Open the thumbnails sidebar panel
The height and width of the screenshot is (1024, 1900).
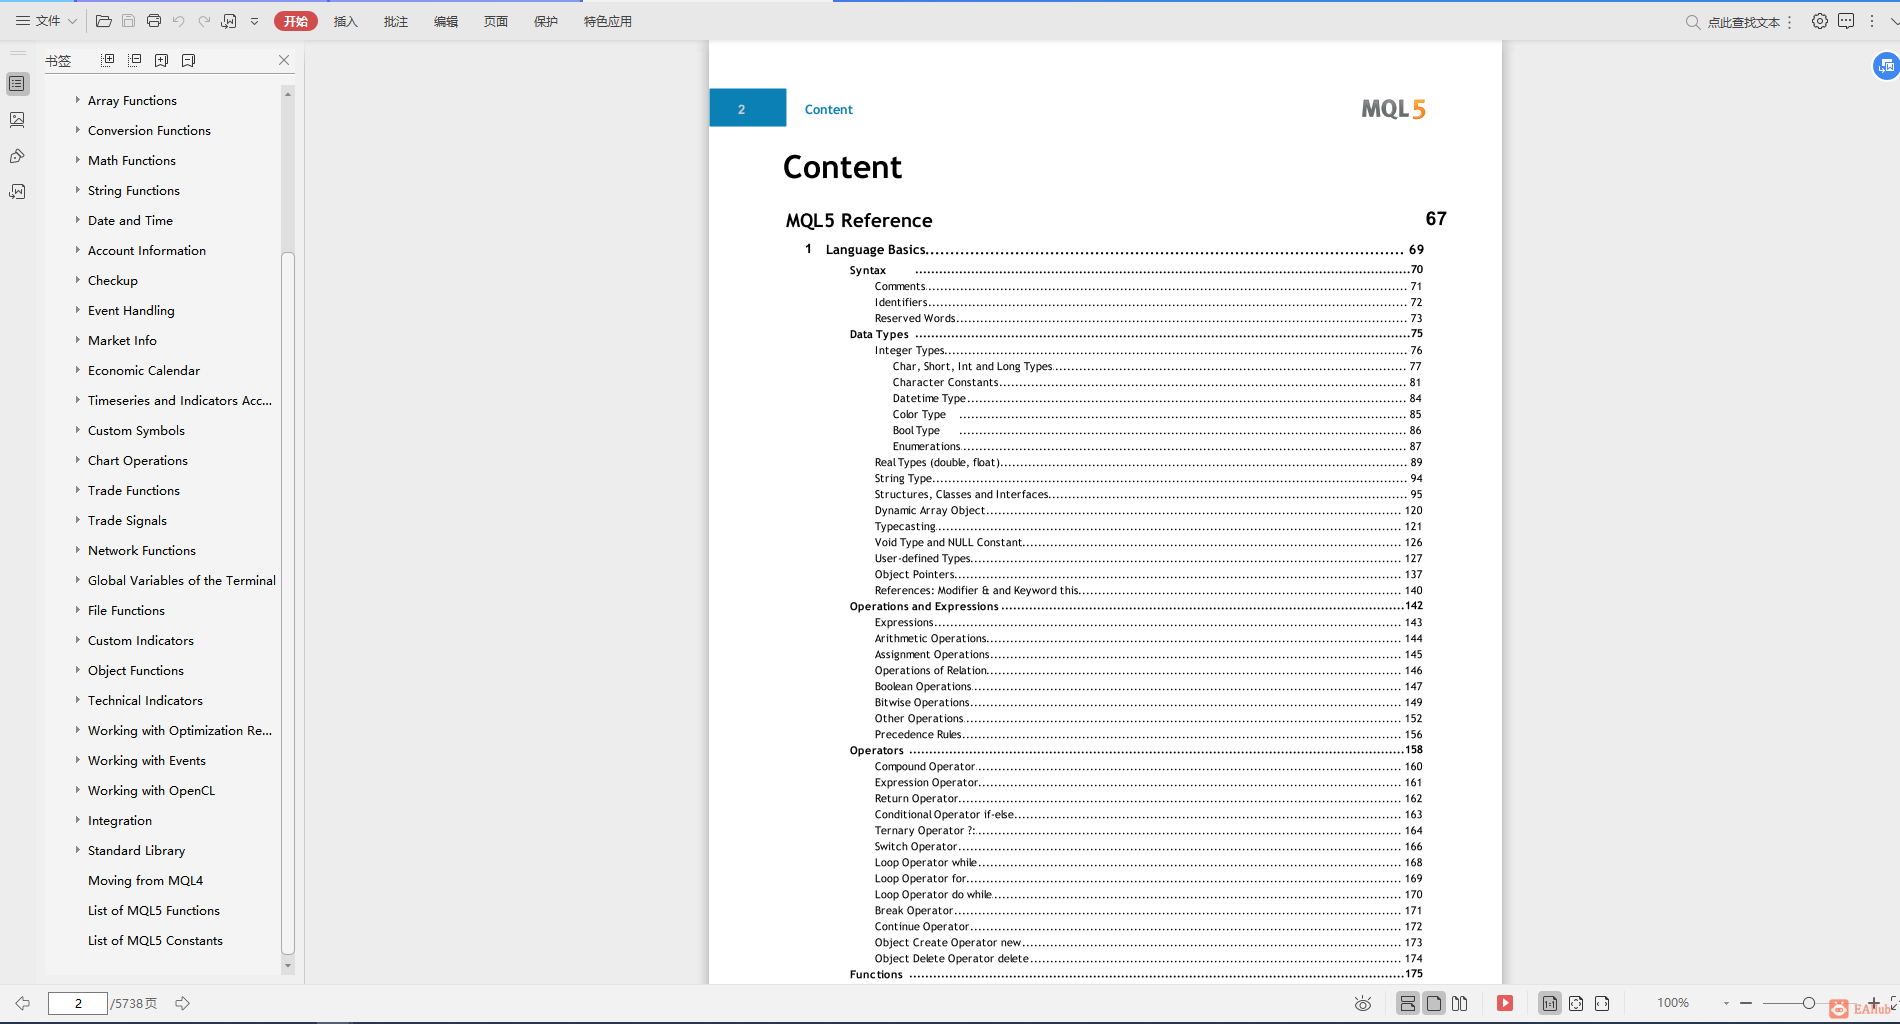[17, 120]
